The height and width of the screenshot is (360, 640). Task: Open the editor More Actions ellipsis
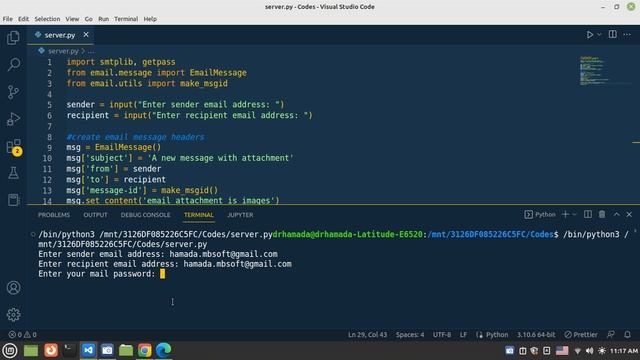click(627, 35)
